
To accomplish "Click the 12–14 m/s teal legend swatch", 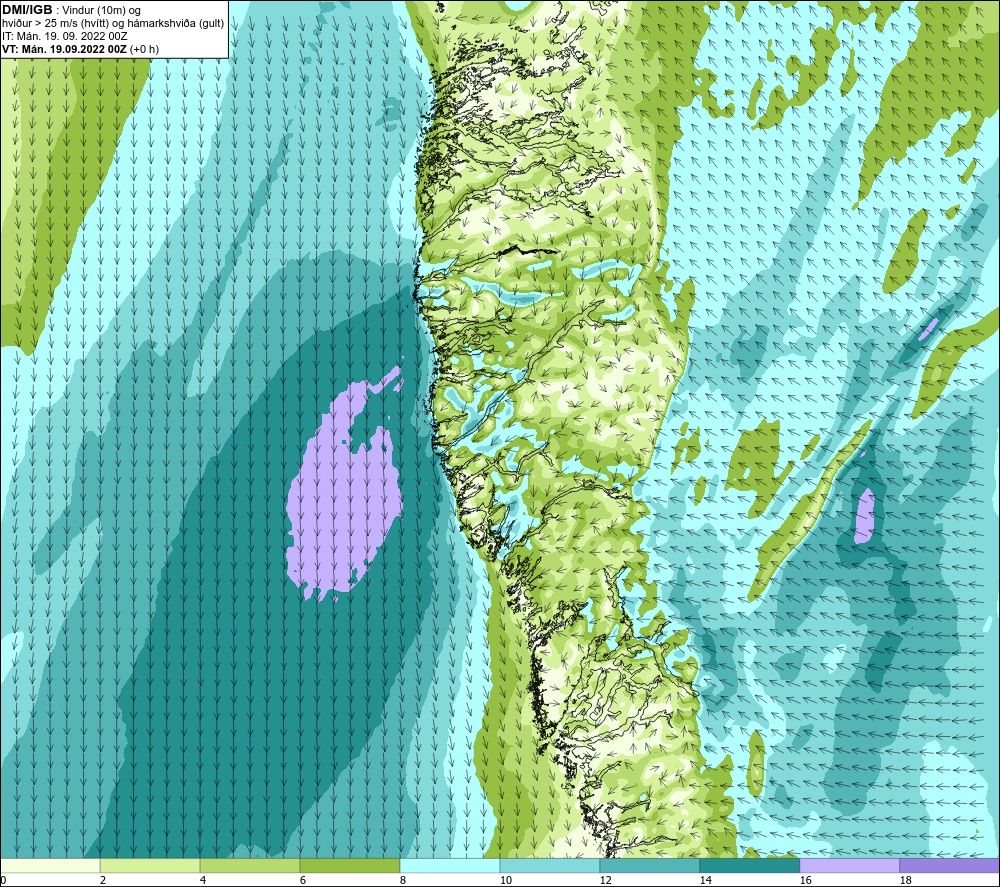I will 649,865.
